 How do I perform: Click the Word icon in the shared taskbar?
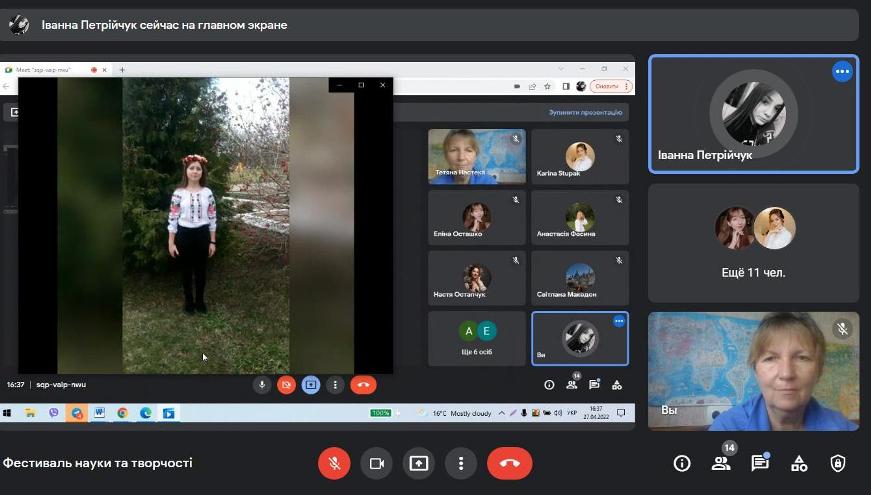pyautogui.click(x=99, y=412)
